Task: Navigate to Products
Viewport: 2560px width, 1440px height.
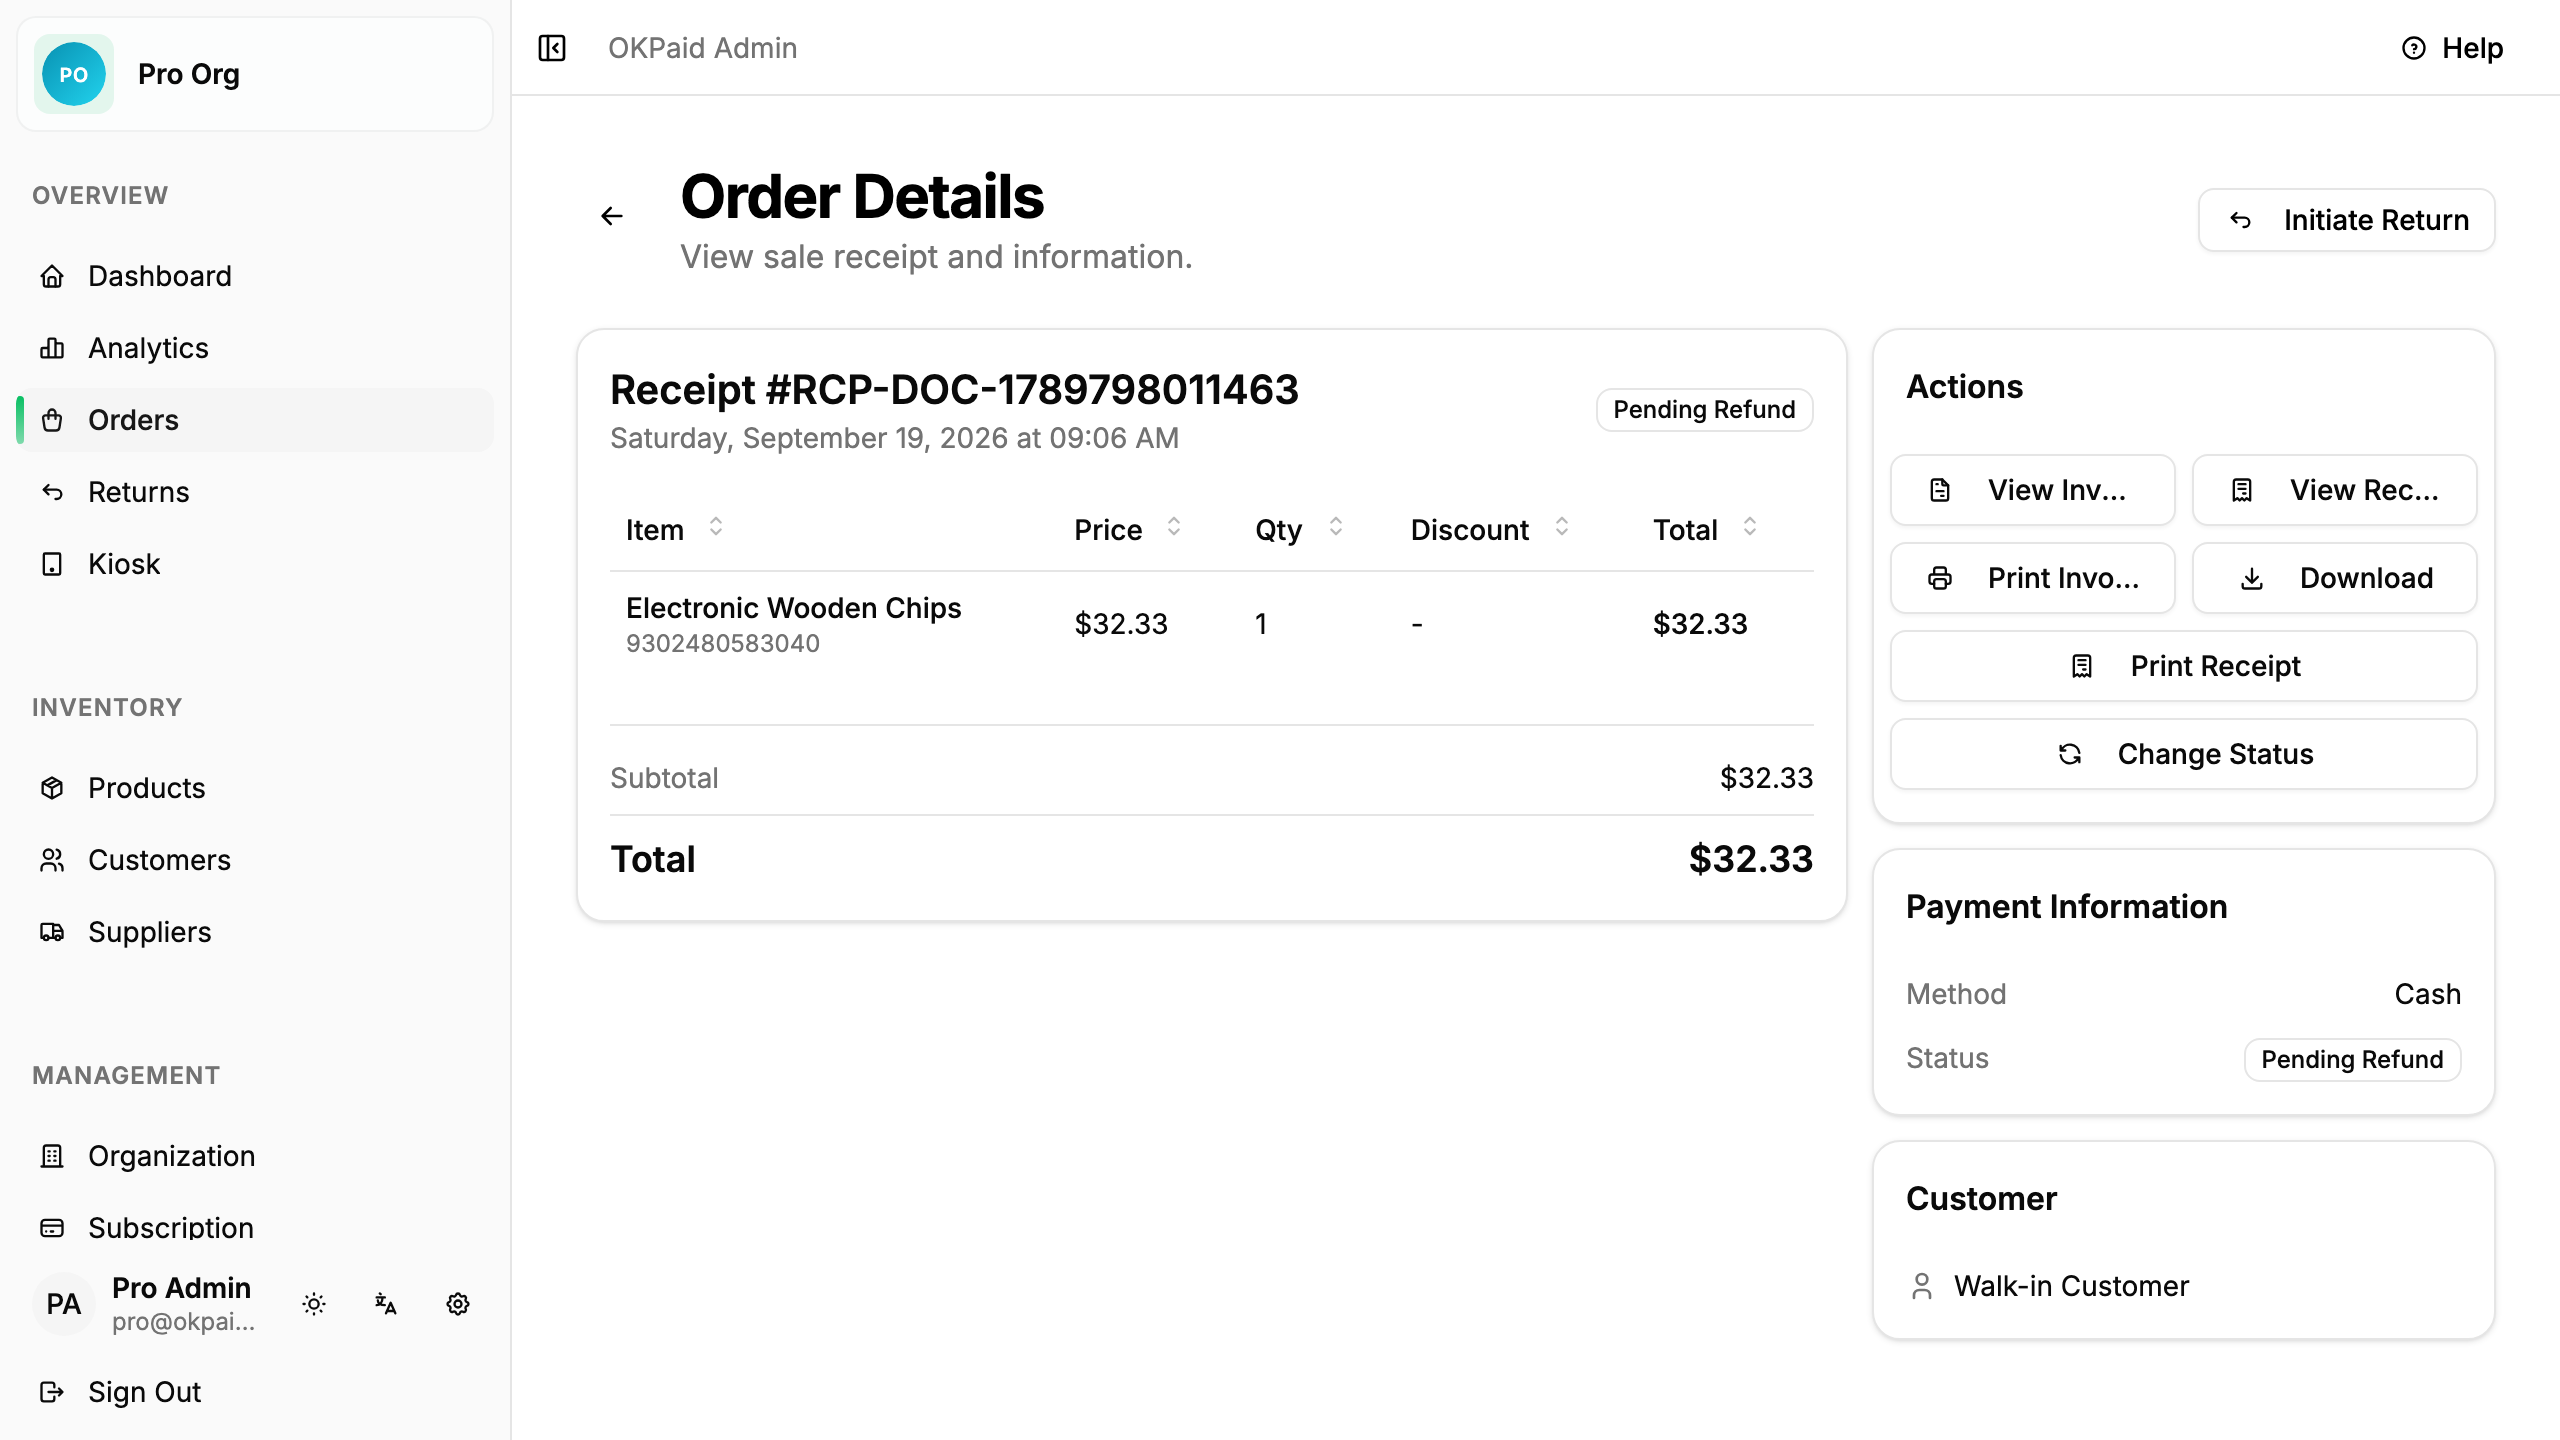Action: (255, 788)
